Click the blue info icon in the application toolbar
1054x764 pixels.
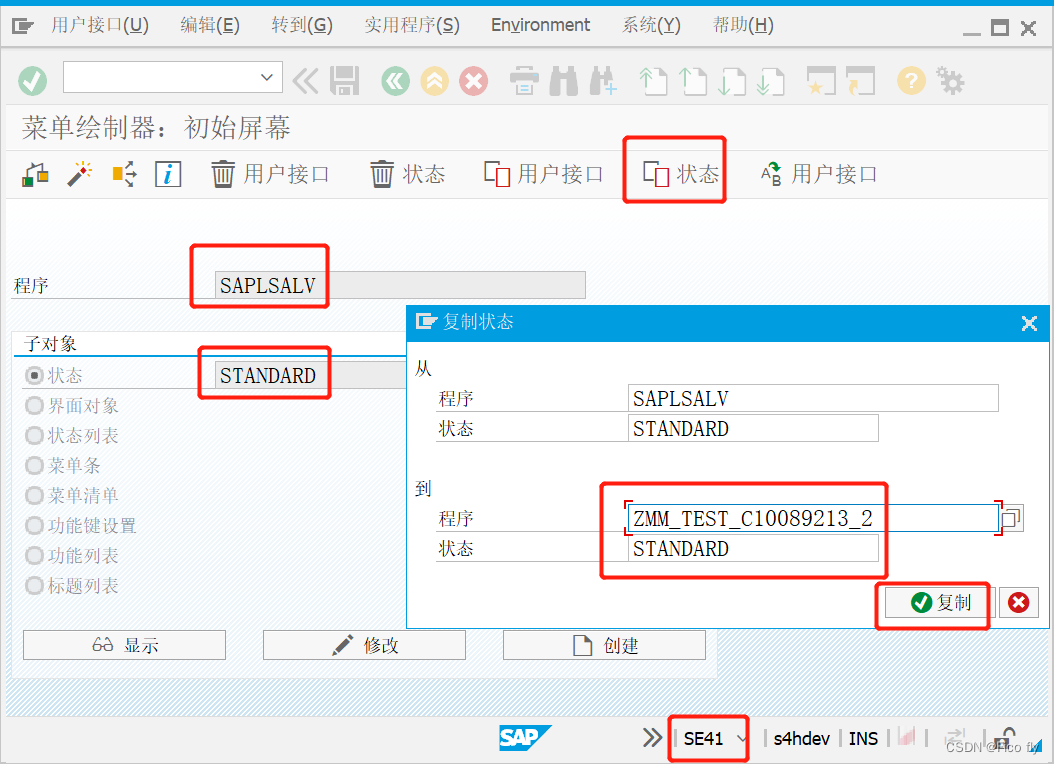point(167,173)
